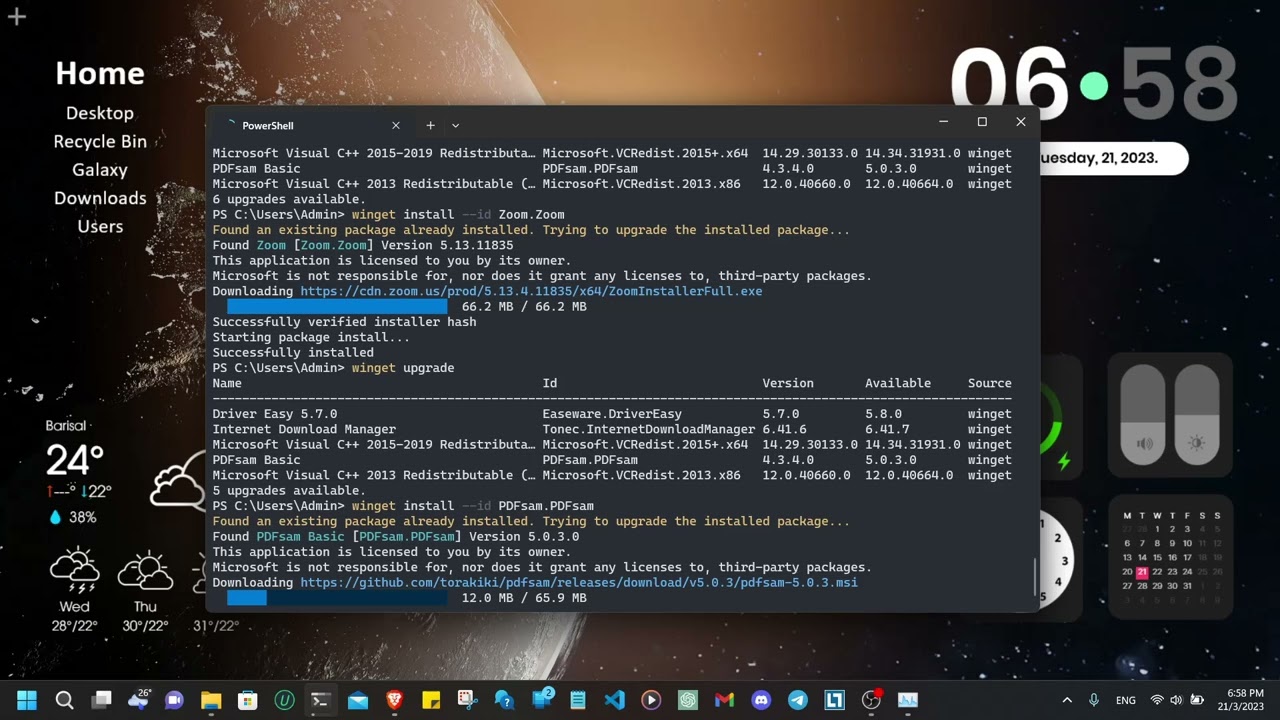Open the performance monitor taskbar icon

[908, 700]
